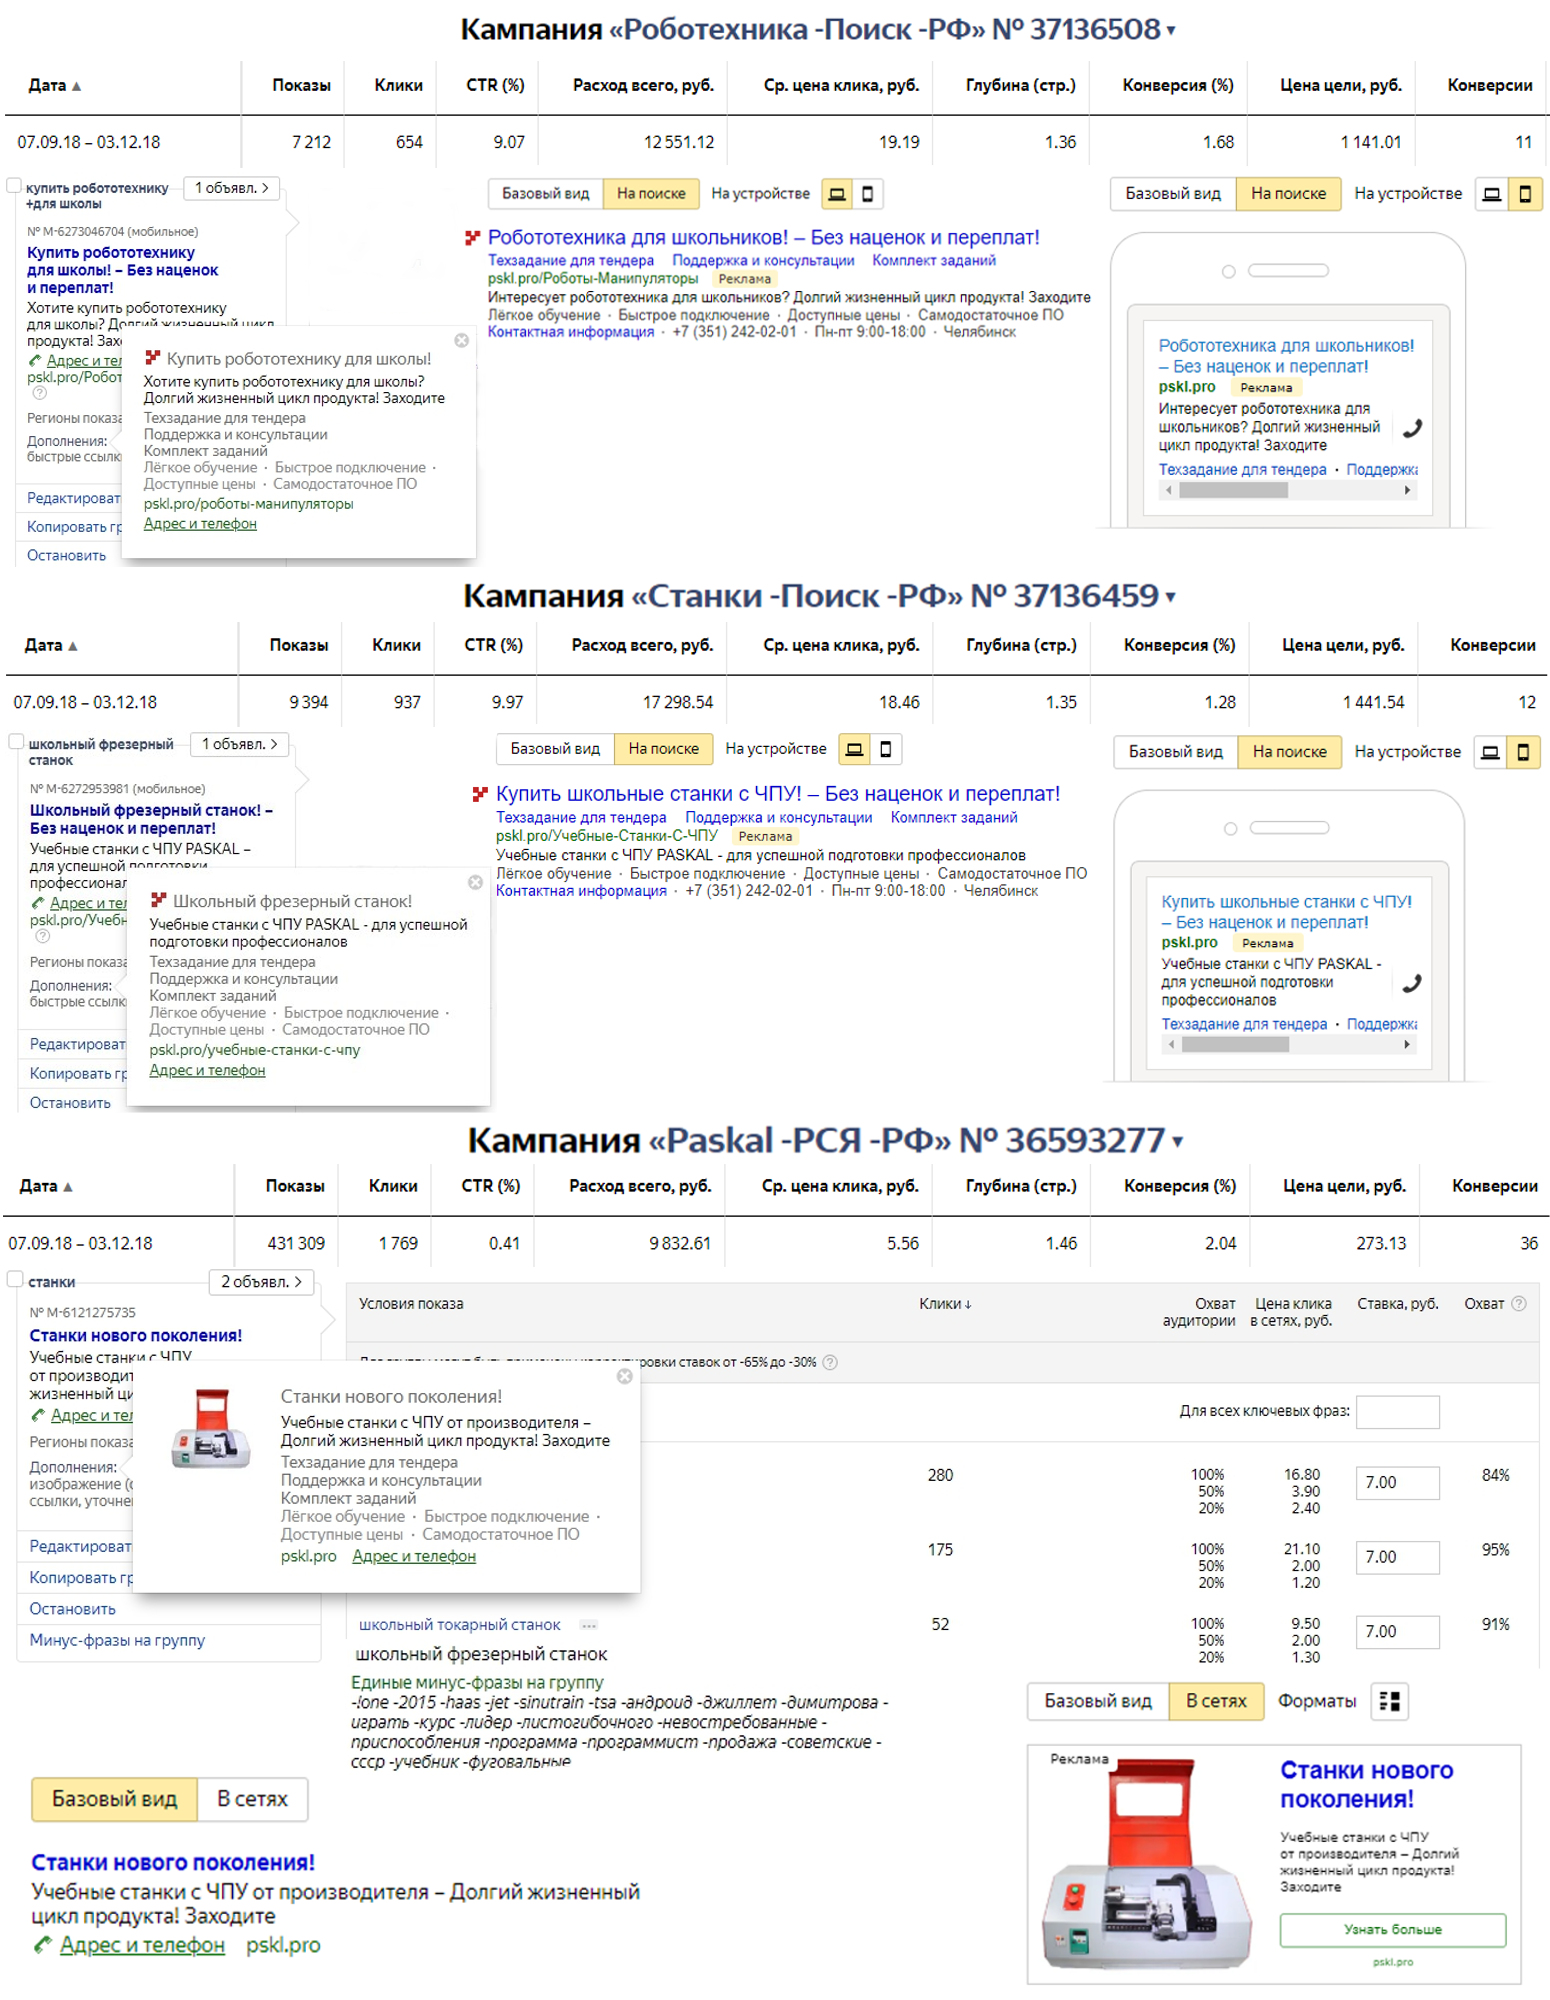Open the Робототехника campaign title dropdown arrow
This screenshot has height=2000, width=1550.
tap(1171, 31)
